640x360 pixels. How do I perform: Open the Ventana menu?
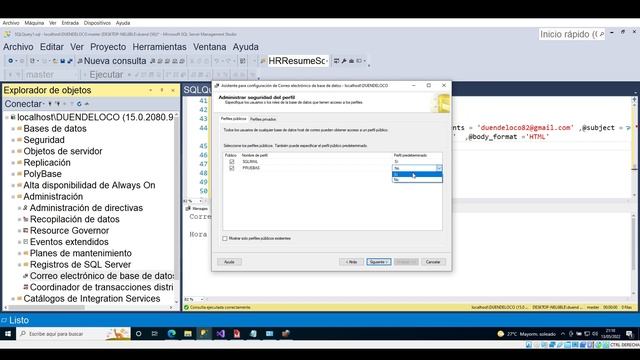(209, 47)
